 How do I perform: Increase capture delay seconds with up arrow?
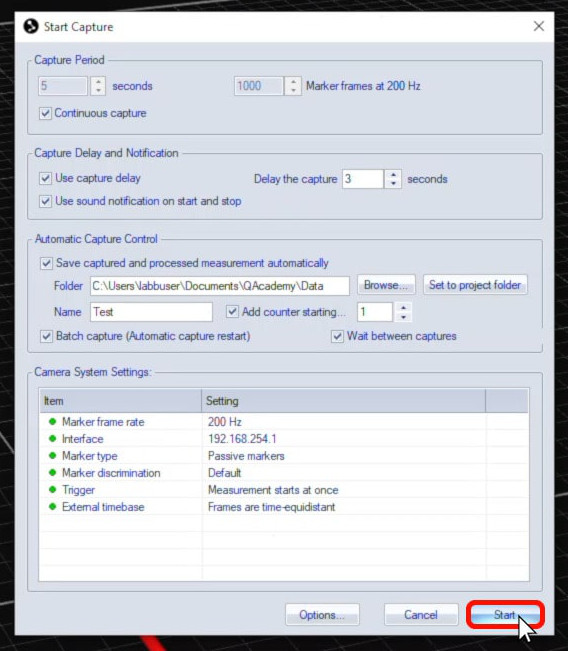[393, 175]
